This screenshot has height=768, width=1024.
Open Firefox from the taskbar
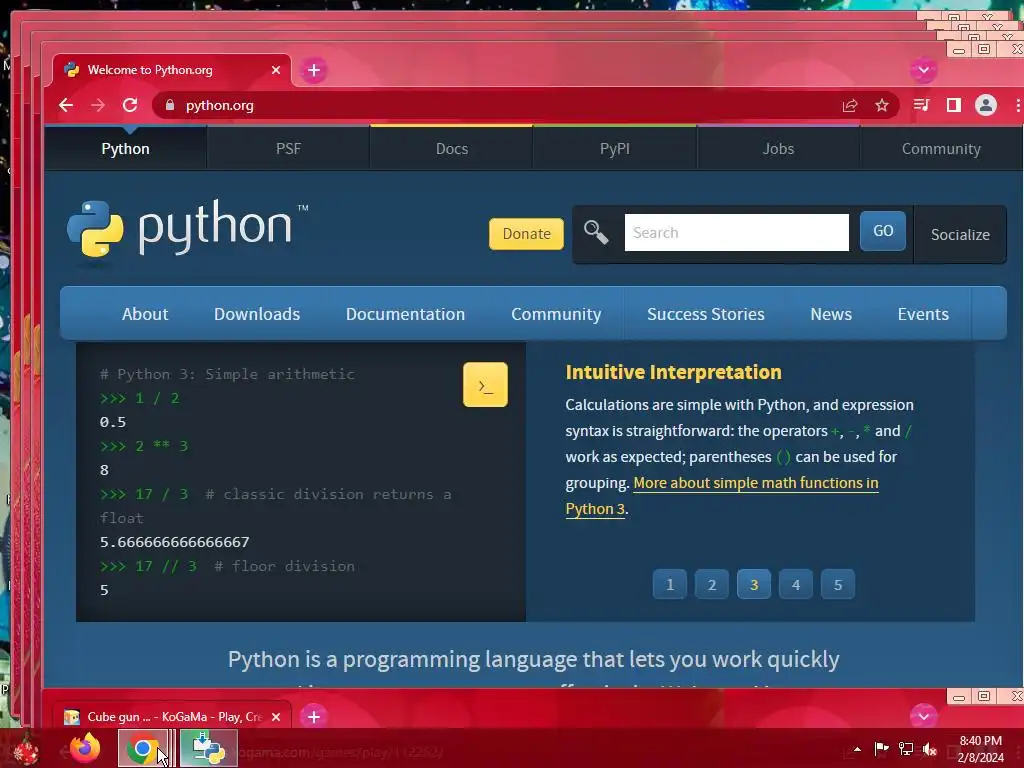[85, 748]
